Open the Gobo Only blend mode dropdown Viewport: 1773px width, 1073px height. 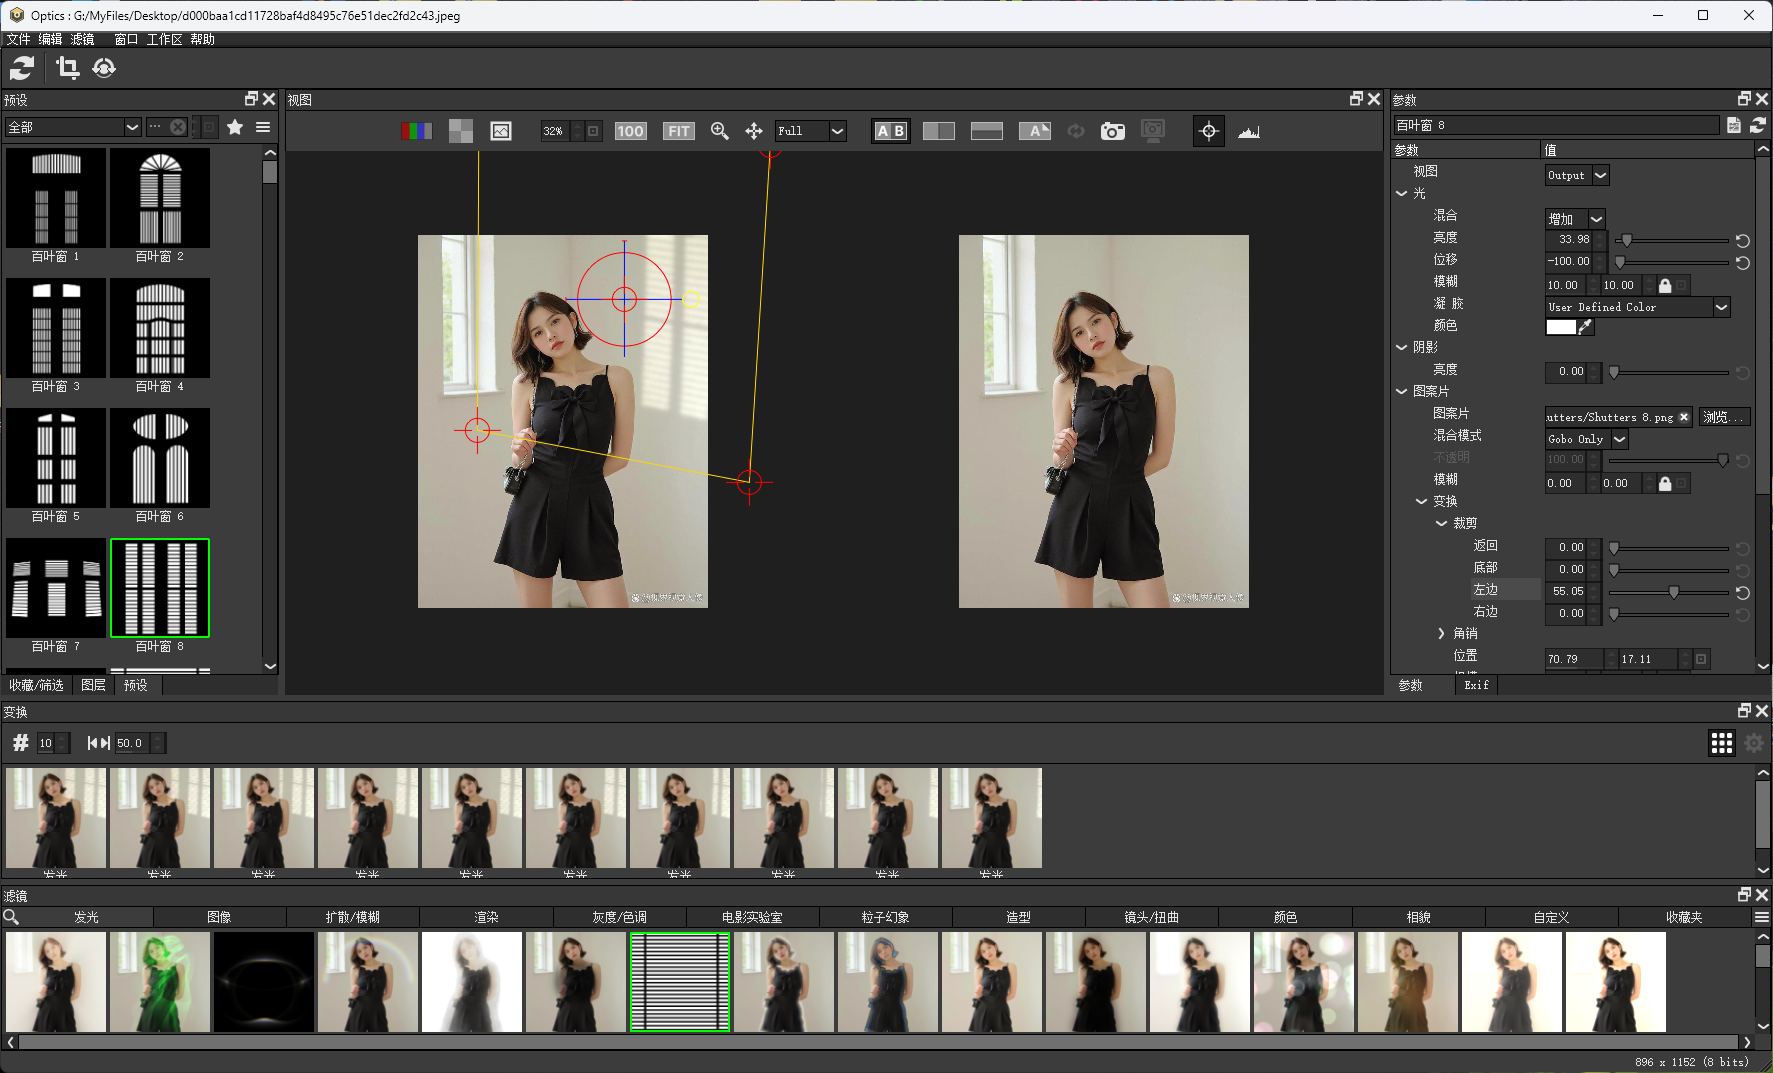click(x=1586, y=439)
